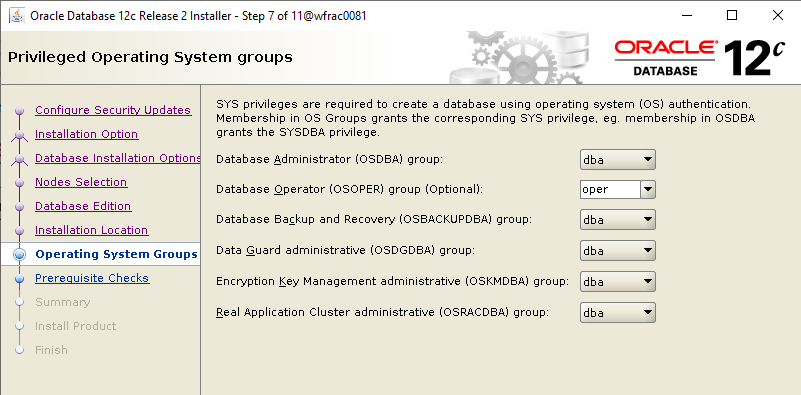The image size is (801, 395).
Task: Click 'Data Guard administrative (OSDGDBA) group:' label
Action: tap(346, 251)
